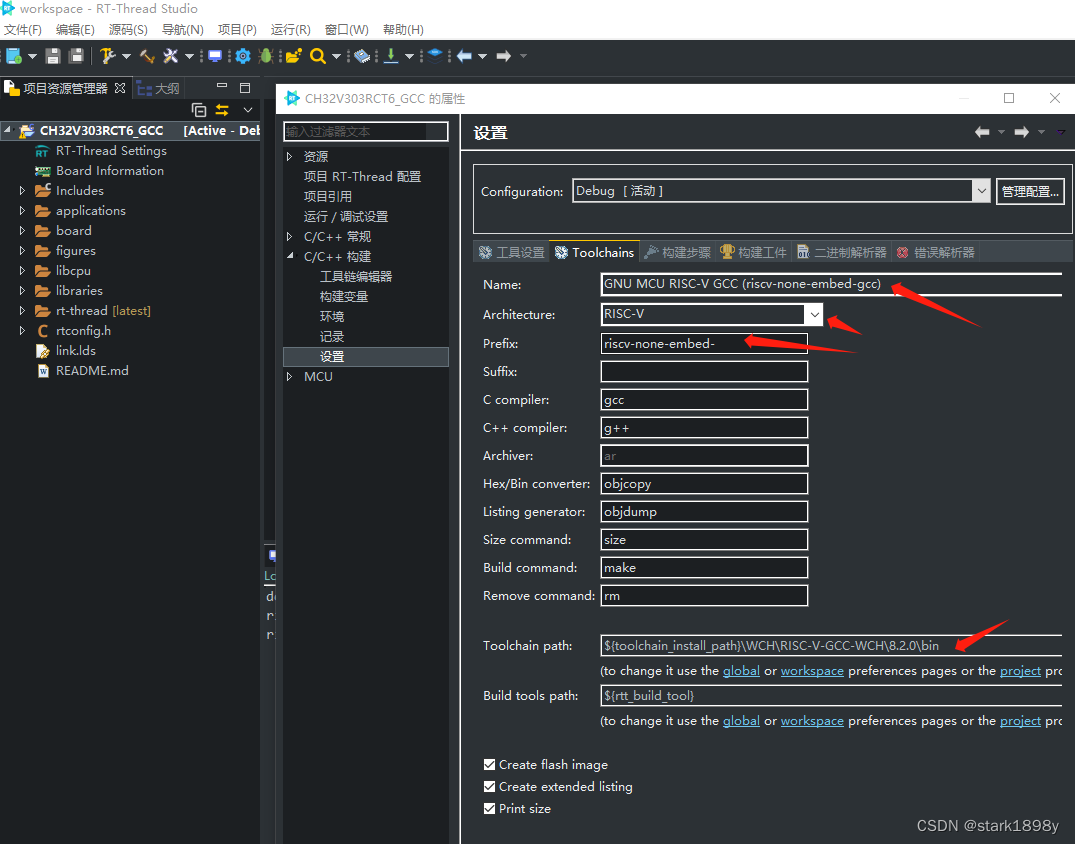Click the gear settings icon in toolbar
Viewport: 1075px width, 844px height.
pyautogui.click(x=240, y=56)
